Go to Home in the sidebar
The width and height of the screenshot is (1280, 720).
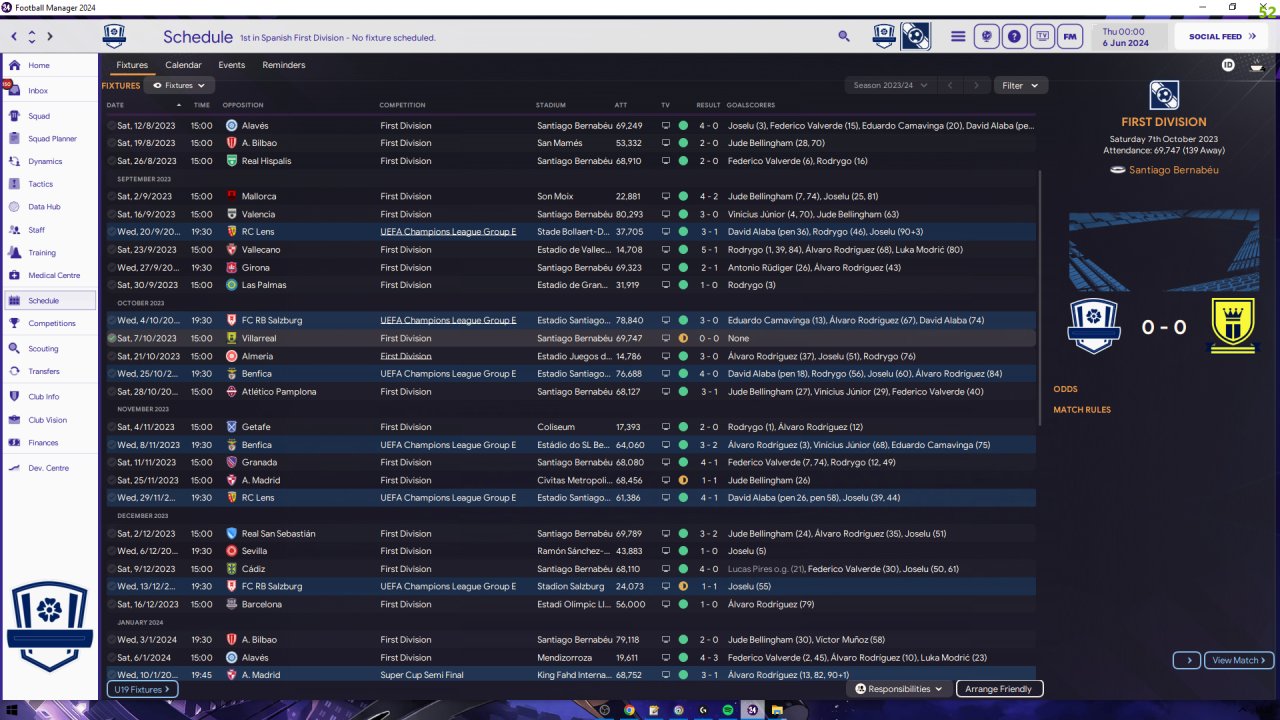tap(50, 65)
